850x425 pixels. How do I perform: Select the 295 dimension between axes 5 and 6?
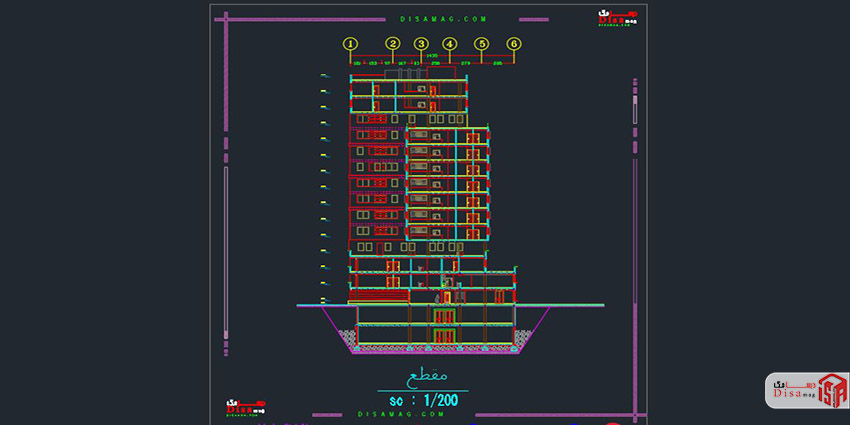coord(498,64)
